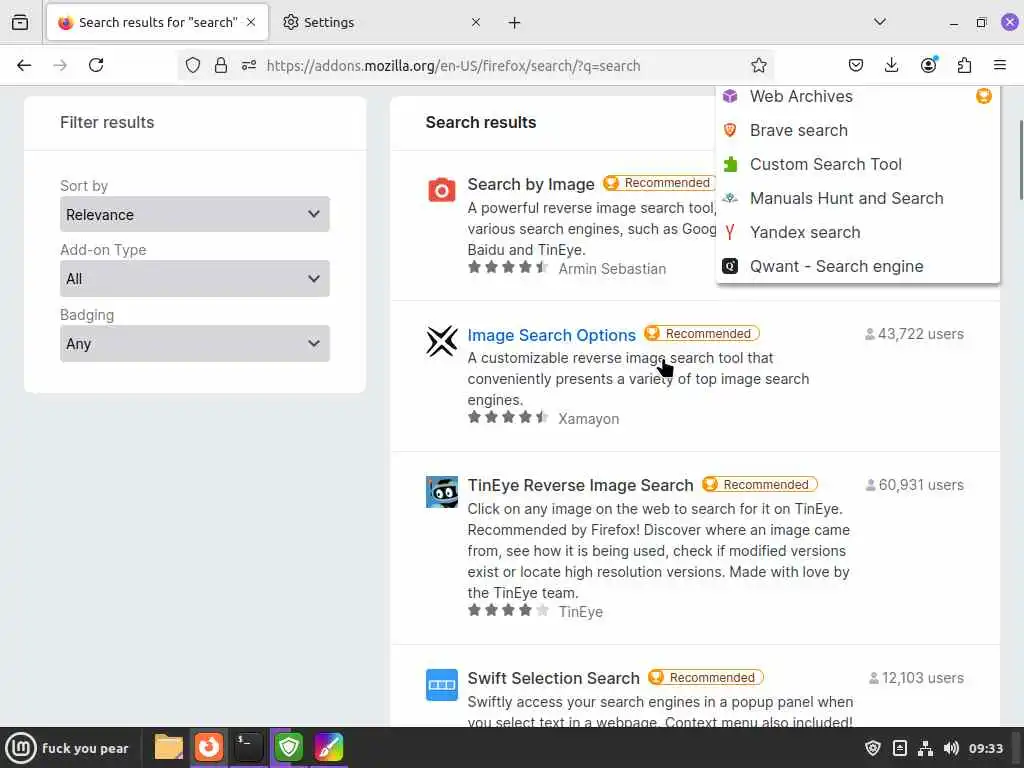Open the Image Search Options add-on
The image size is (1024, 768).
coord(551,335)
